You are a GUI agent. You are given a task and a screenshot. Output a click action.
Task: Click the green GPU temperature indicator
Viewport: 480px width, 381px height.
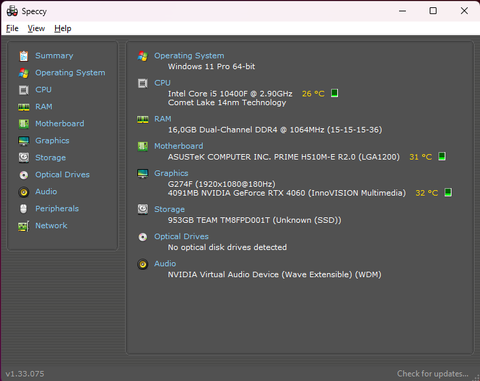tap(448, 192)
